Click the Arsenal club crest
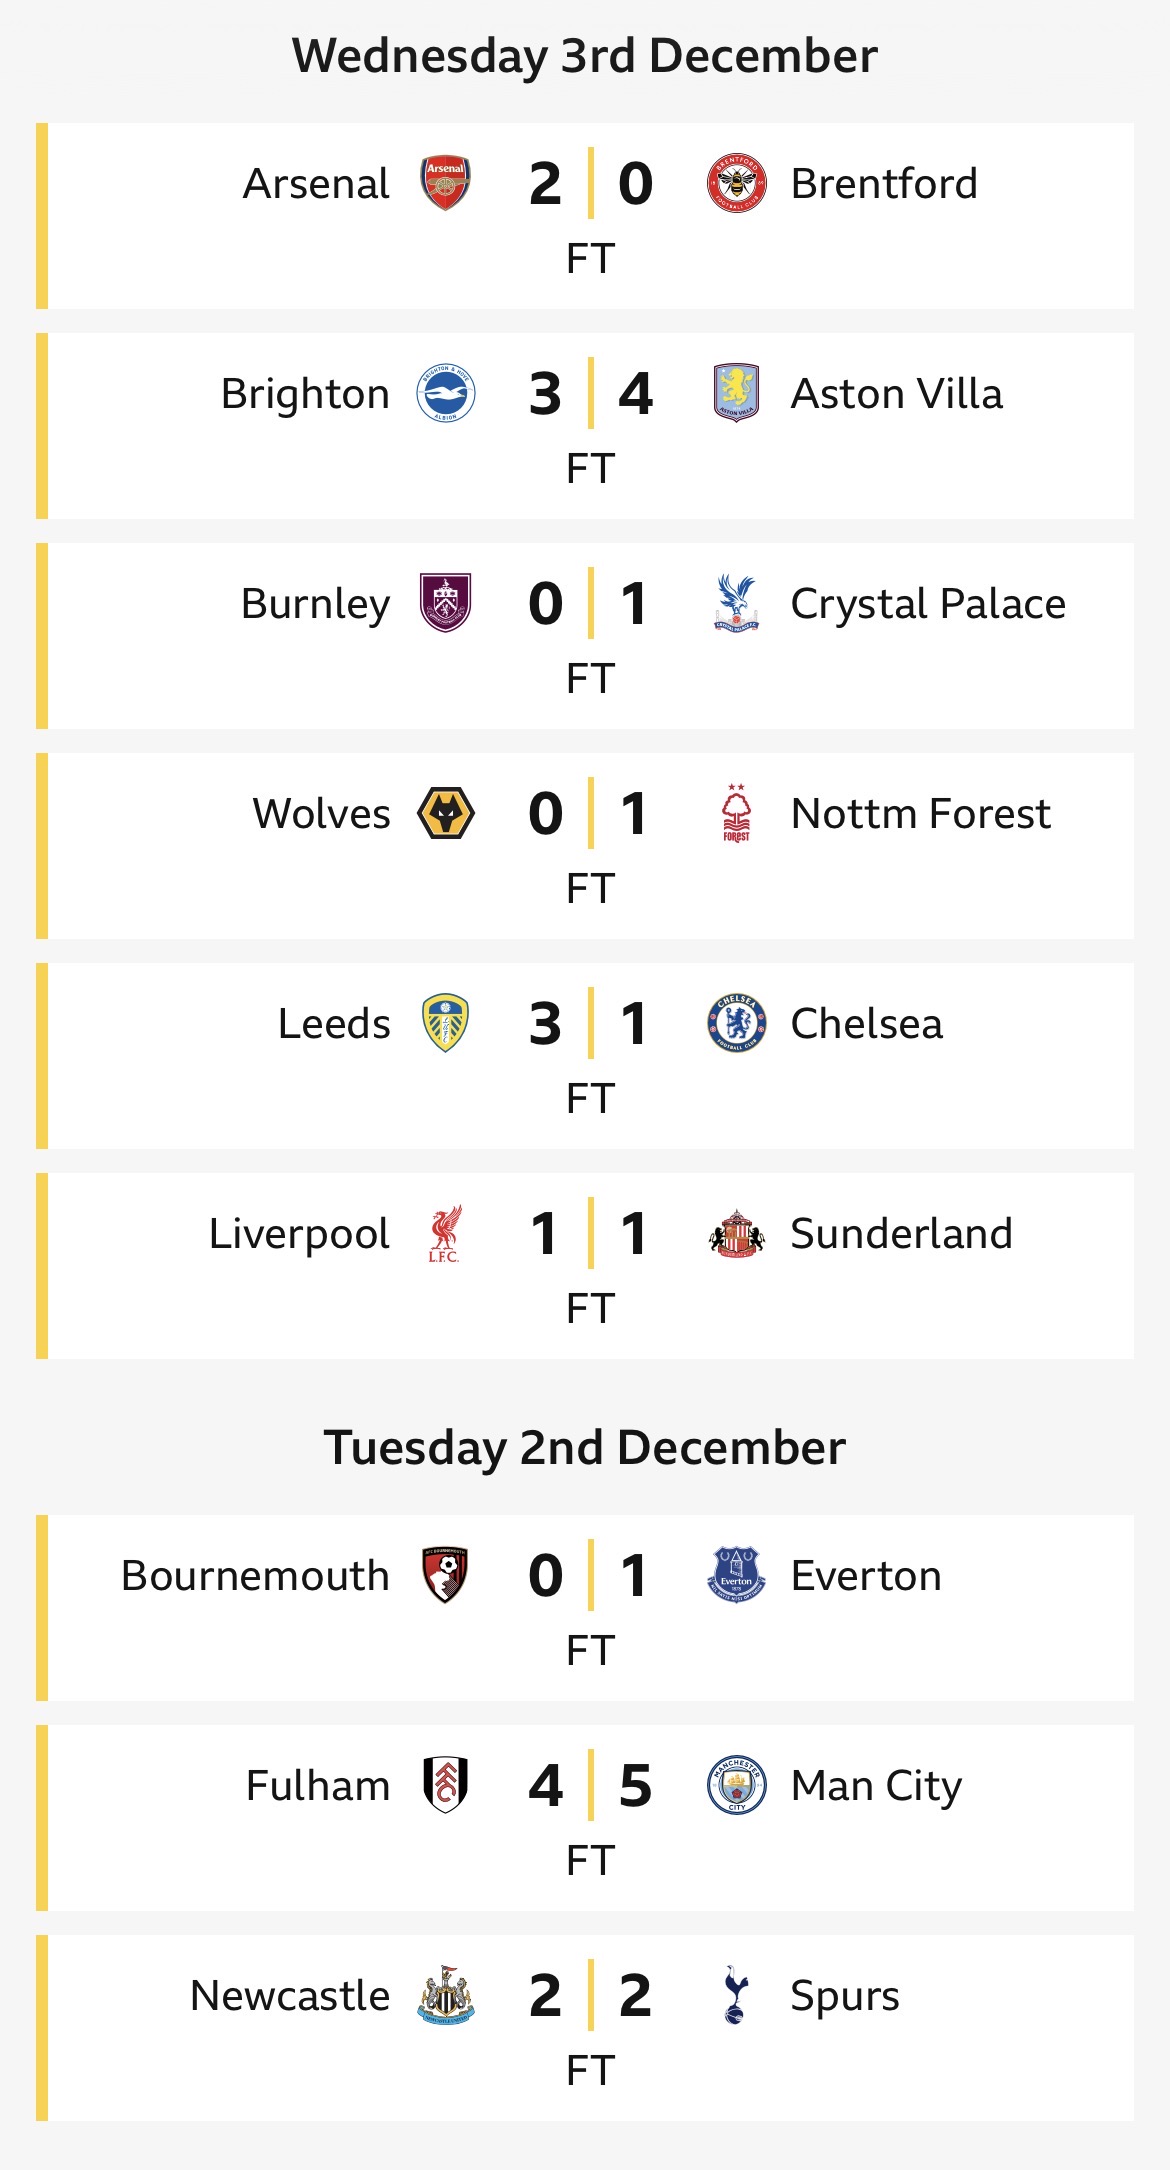Viewport: 1170px width, 2170px height. (x=445, y=183)
